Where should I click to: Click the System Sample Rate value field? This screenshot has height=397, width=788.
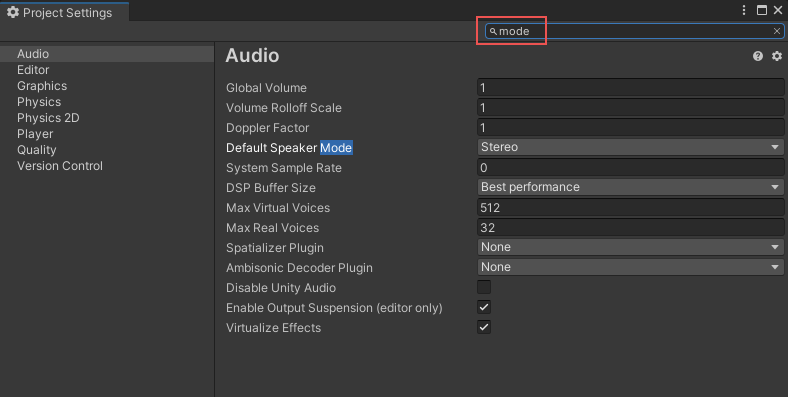630,167
